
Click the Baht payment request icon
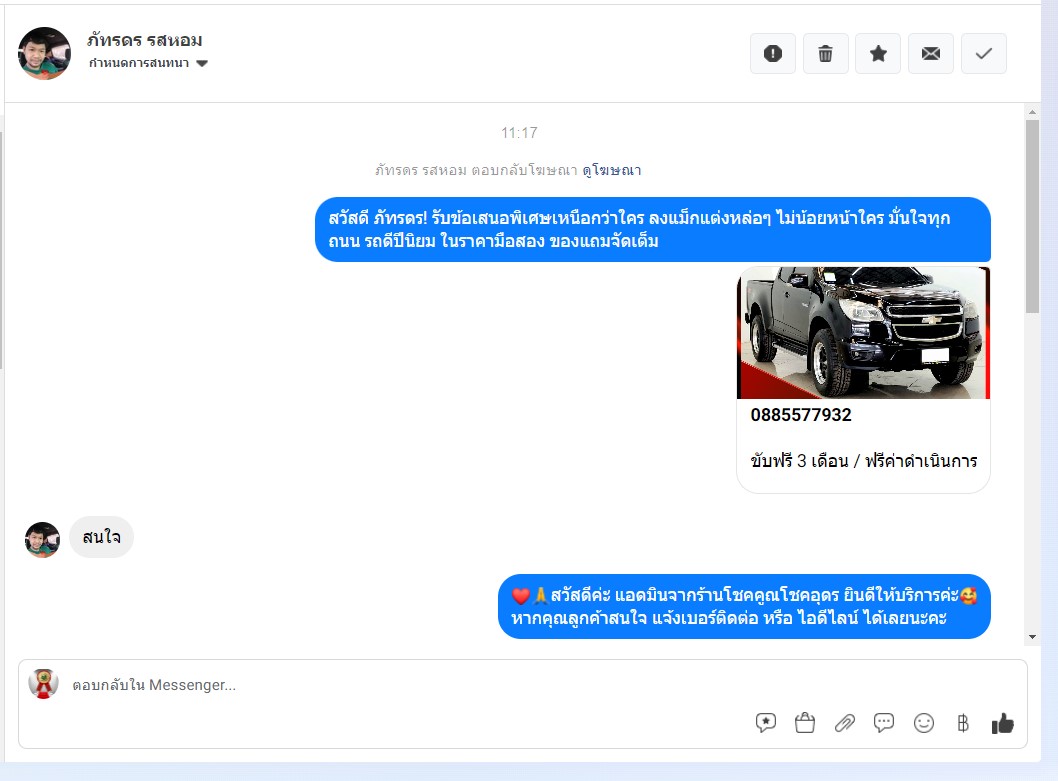pyautogui.click(x=963, y=723)
